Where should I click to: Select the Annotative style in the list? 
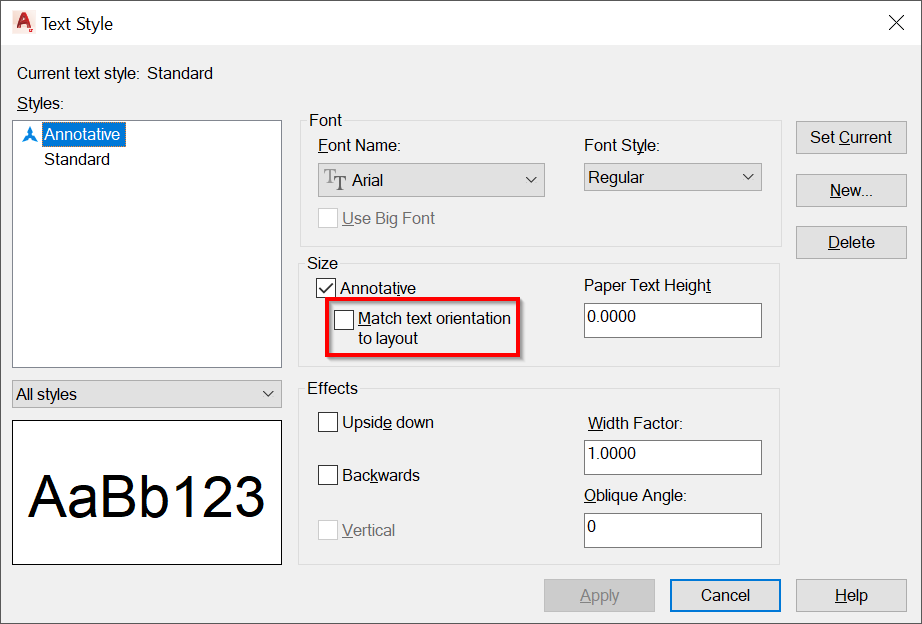(x=83, y=133)
